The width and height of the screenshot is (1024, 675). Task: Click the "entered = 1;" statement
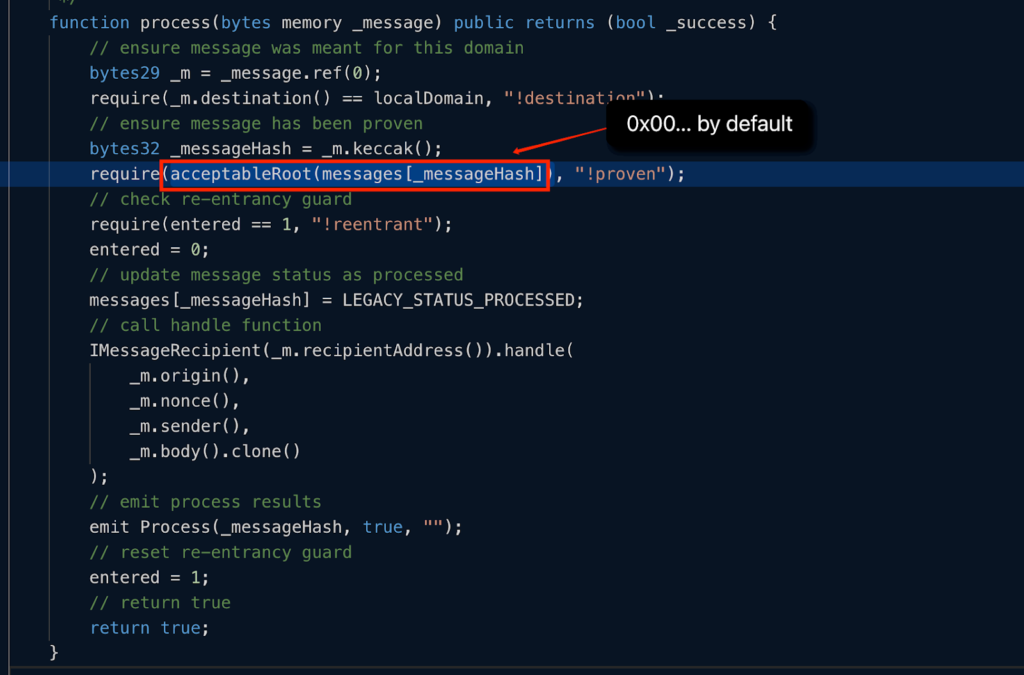click(x=149, y=577)
